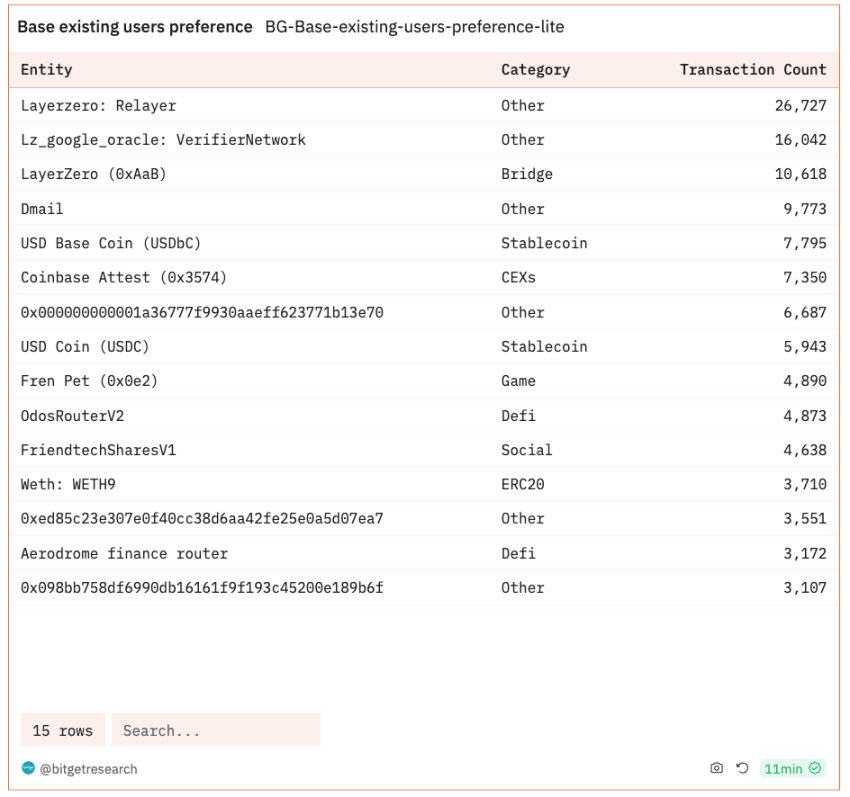Select the Layerzero: Relayer entity cell
850x797 pixels.
point(98,105)
